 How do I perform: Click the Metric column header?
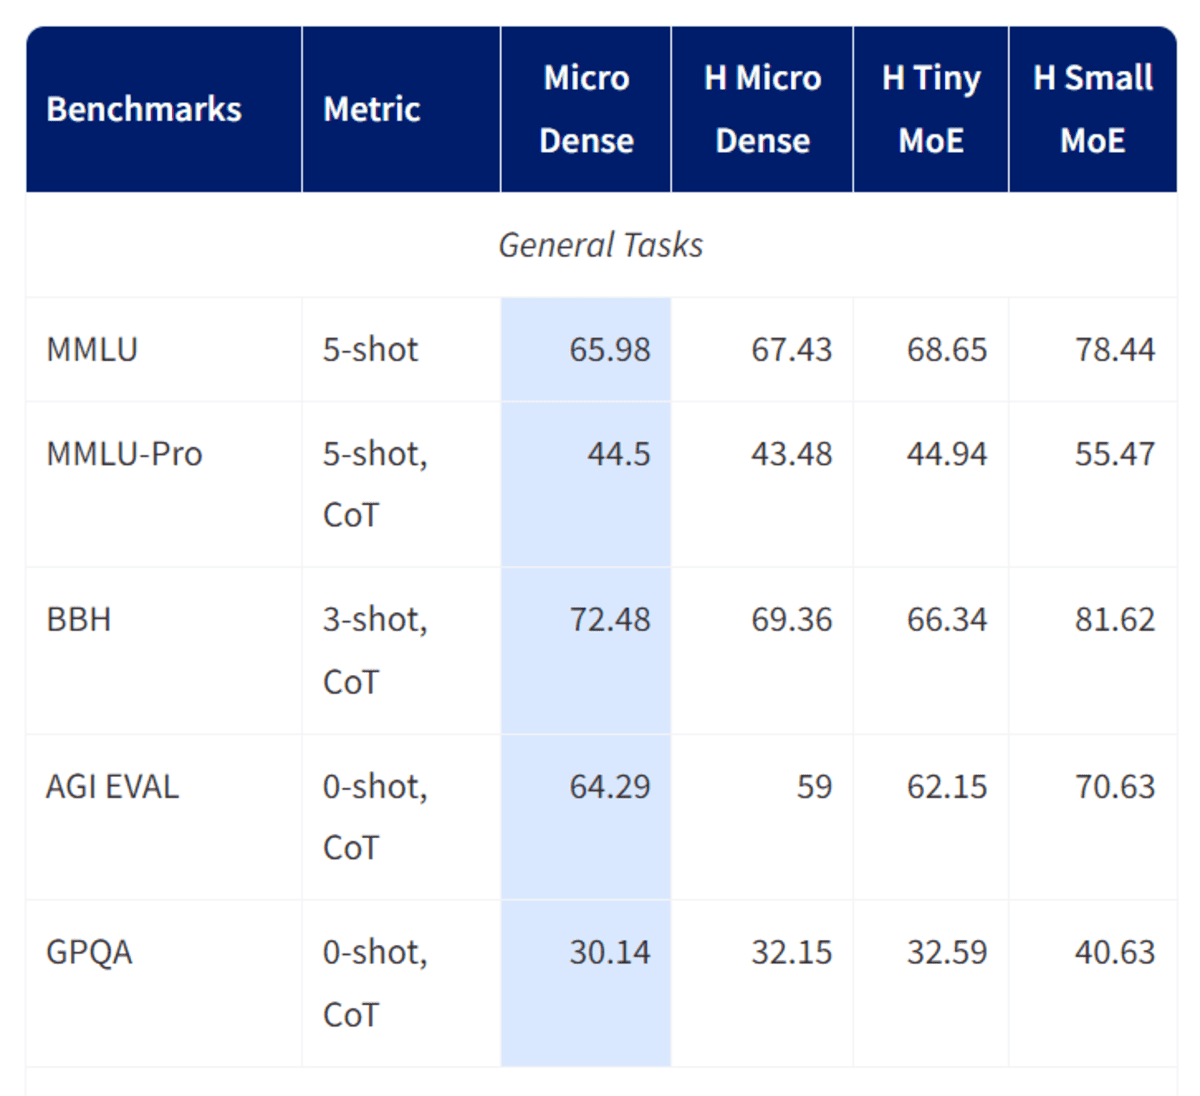(372, 109)
